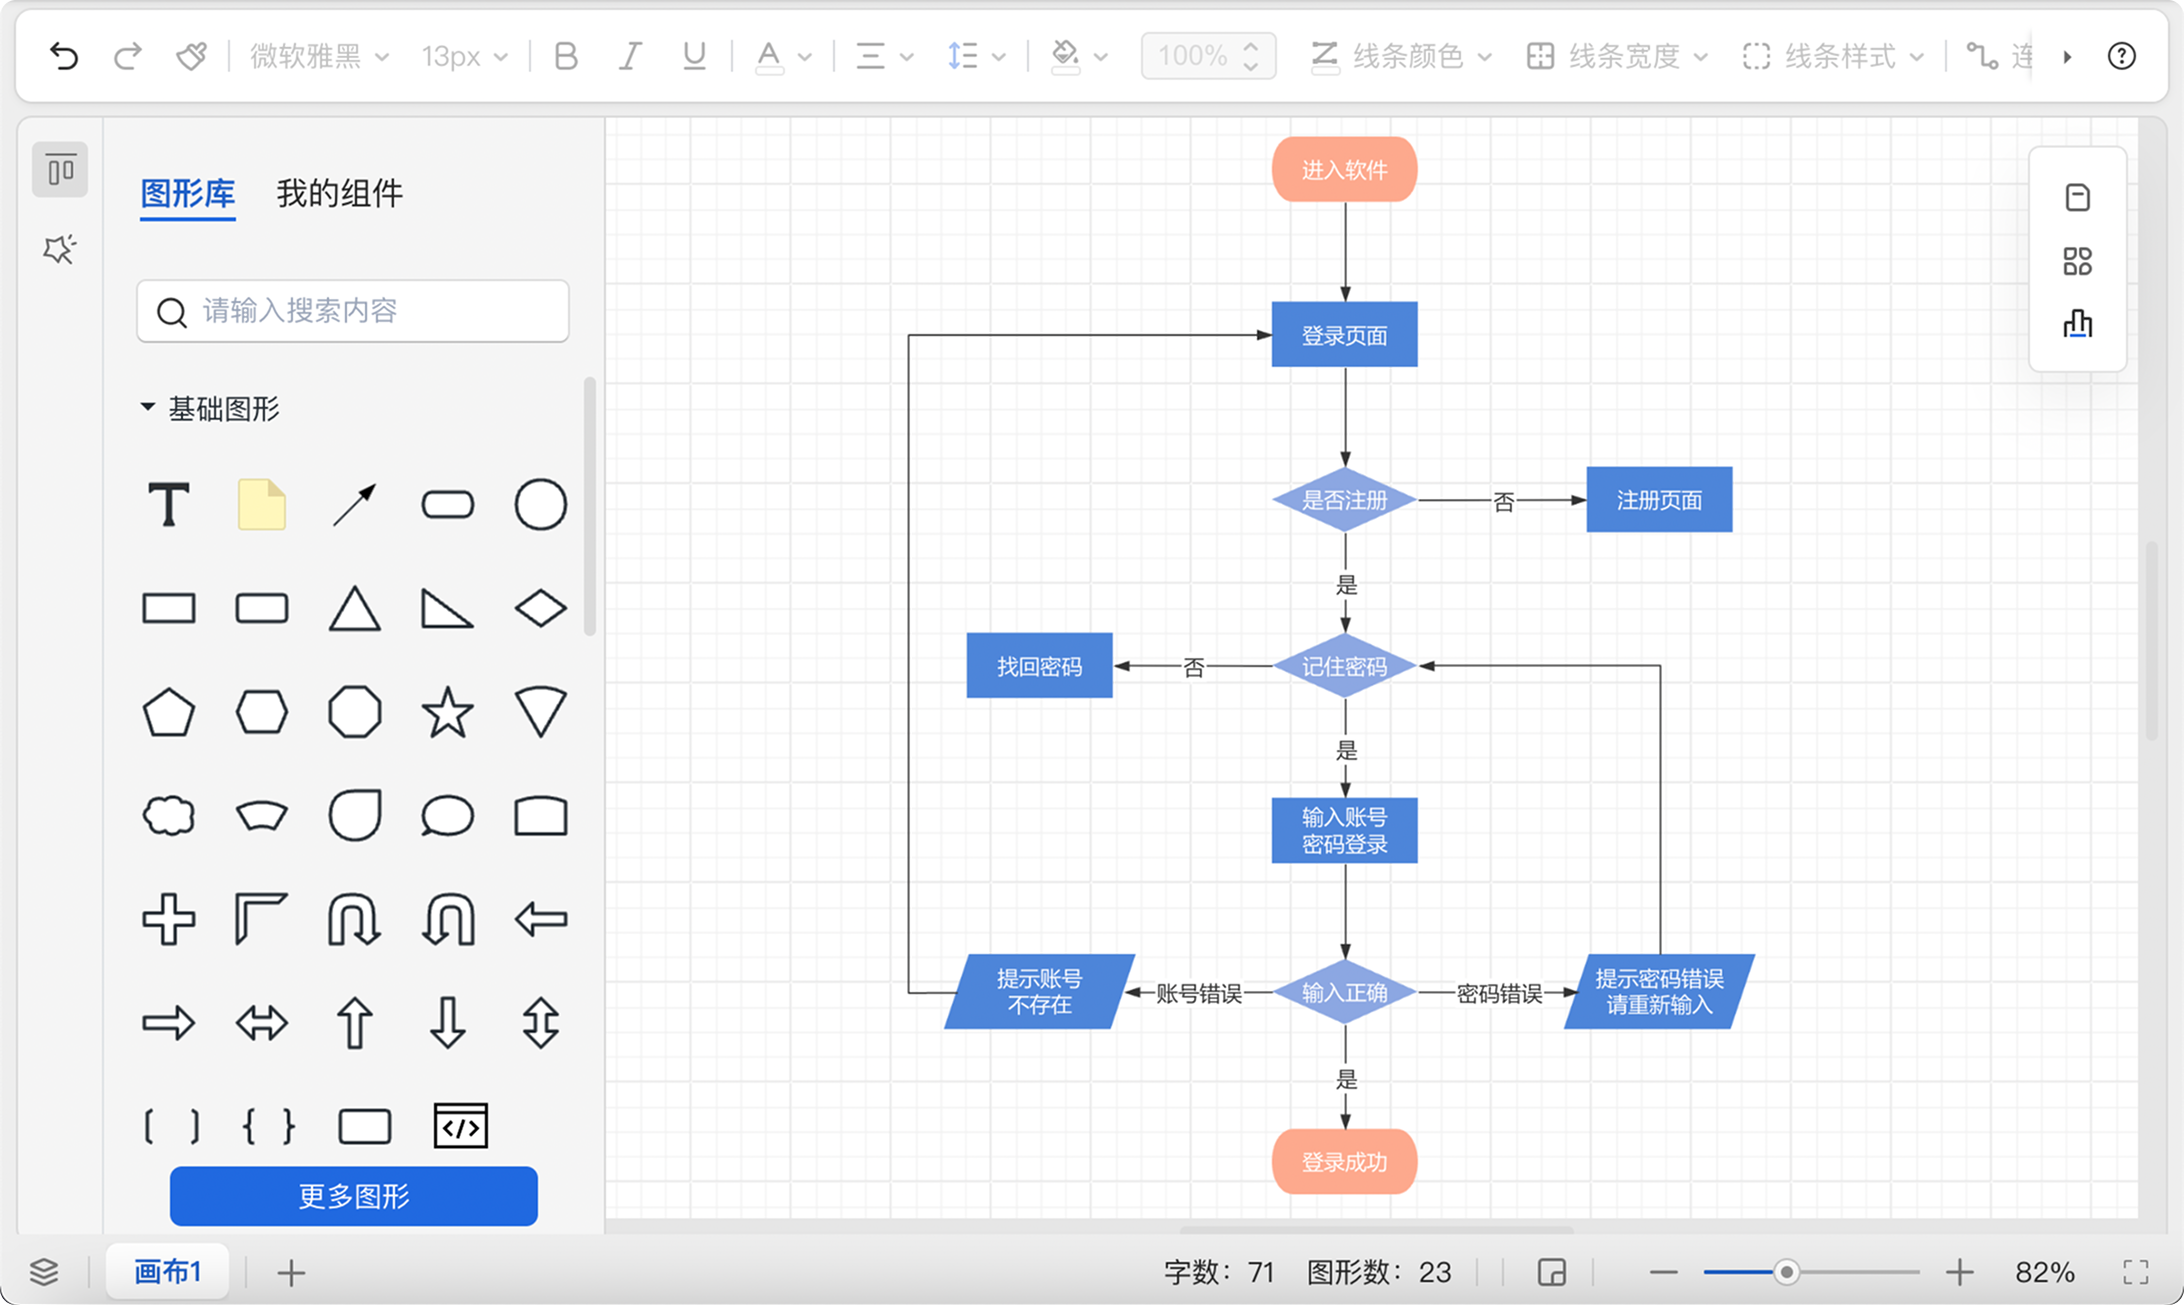
Task: Select the format painter brush icon
Action: (x=191, y=56)
